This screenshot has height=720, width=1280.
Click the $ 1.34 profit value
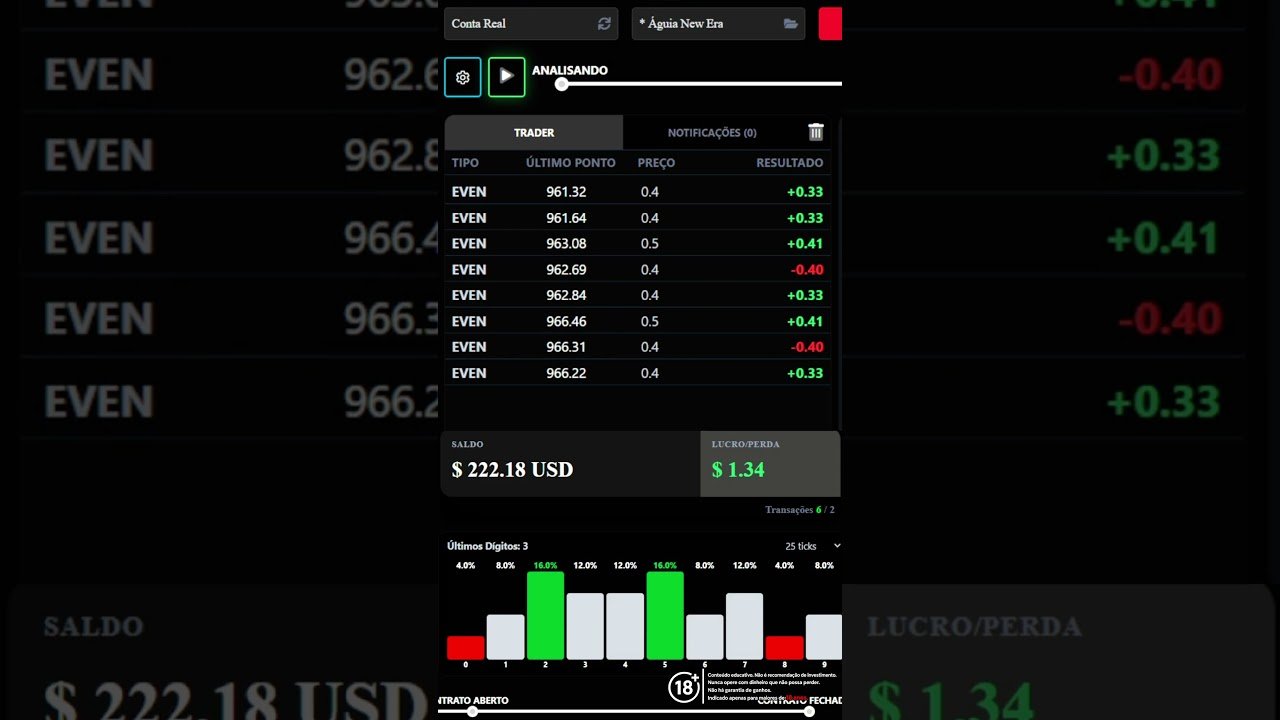pos(738,470)
